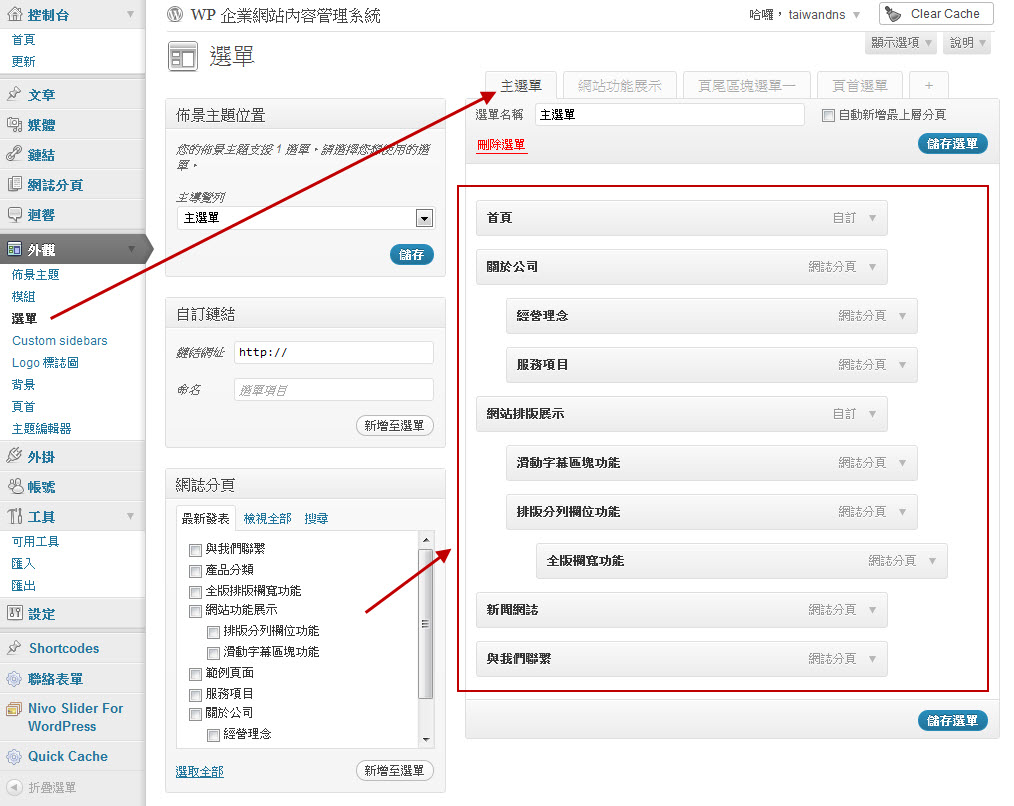
Task: Open the Logo 標誌圖 submenu item
Action: [45, 362]
